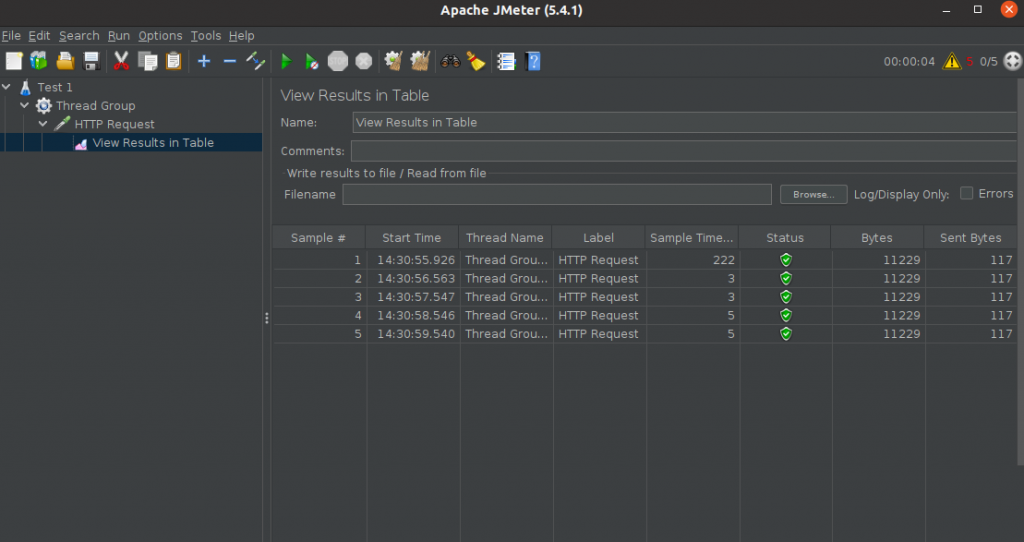1024x542 pixels.
Task: Click the Reset Search icon
Action: (x=476, y=61)
